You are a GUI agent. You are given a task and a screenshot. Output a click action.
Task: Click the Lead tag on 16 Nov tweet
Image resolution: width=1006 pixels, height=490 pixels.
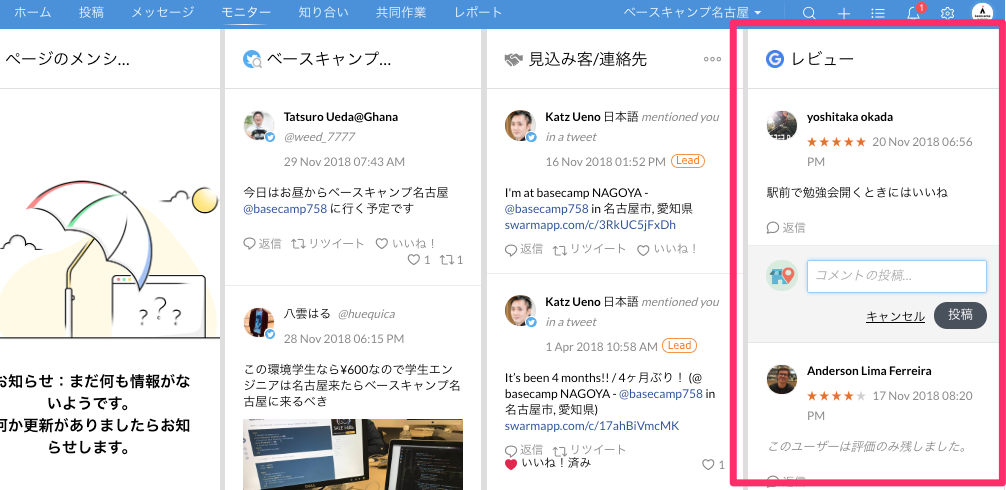coord(688,161)
